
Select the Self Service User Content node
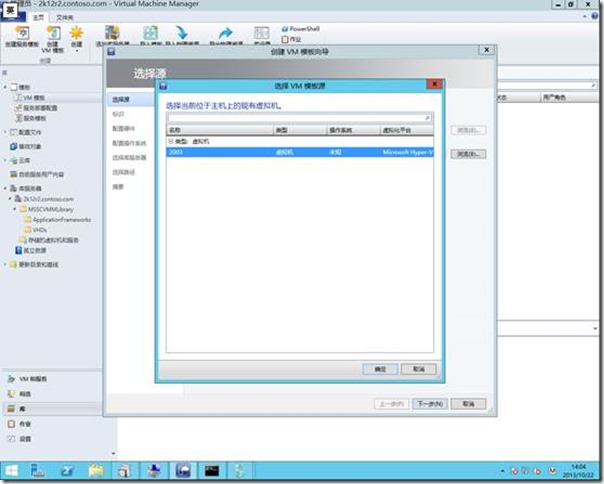click(x=41, y=175)
